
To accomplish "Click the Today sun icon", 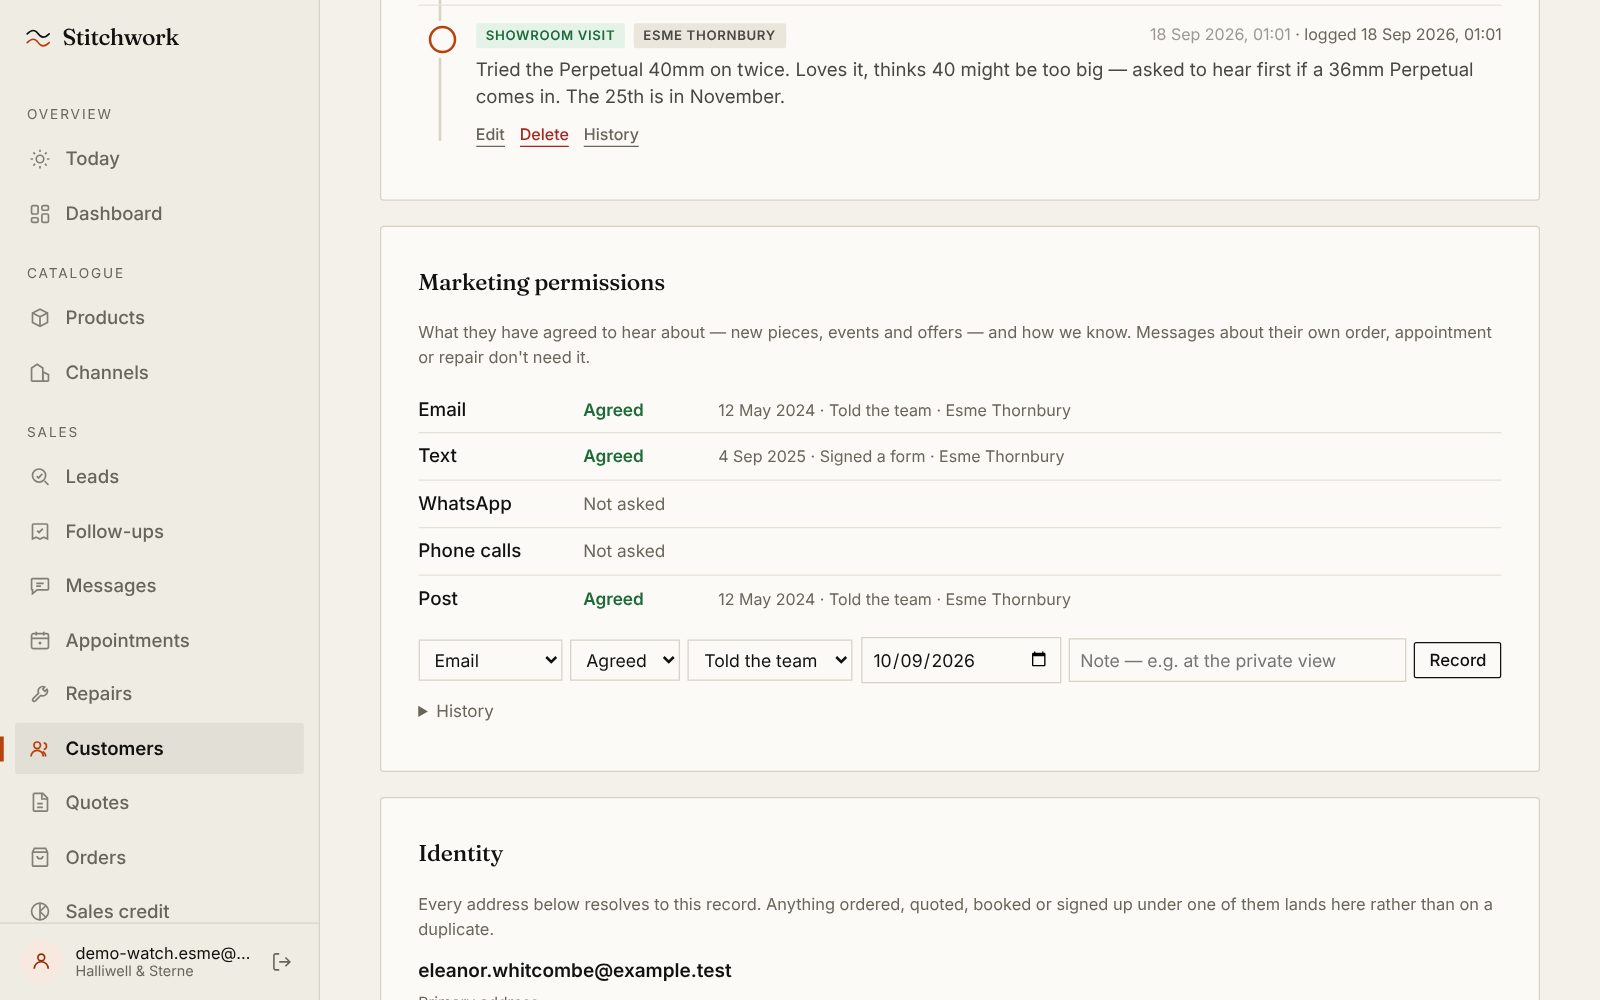I will click(40, 159).
